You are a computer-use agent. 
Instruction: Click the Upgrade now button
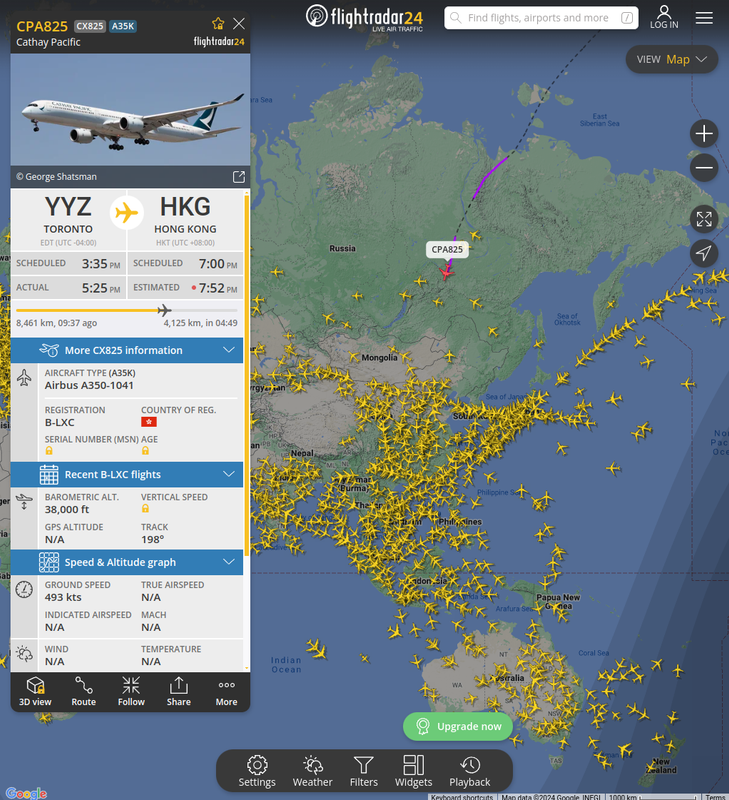(x=458, y=726)
